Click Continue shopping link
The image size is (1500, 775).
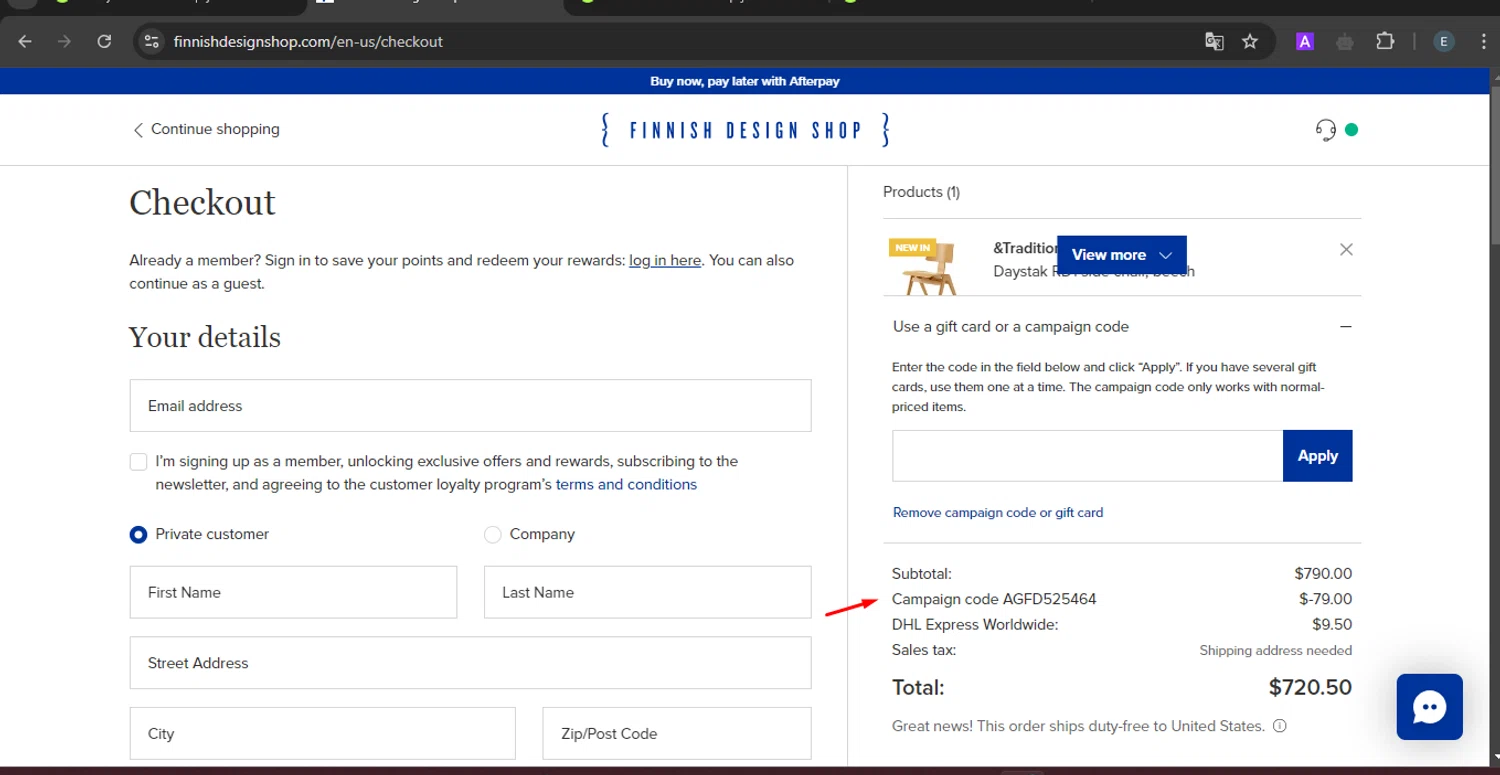(x=206, y=129)
